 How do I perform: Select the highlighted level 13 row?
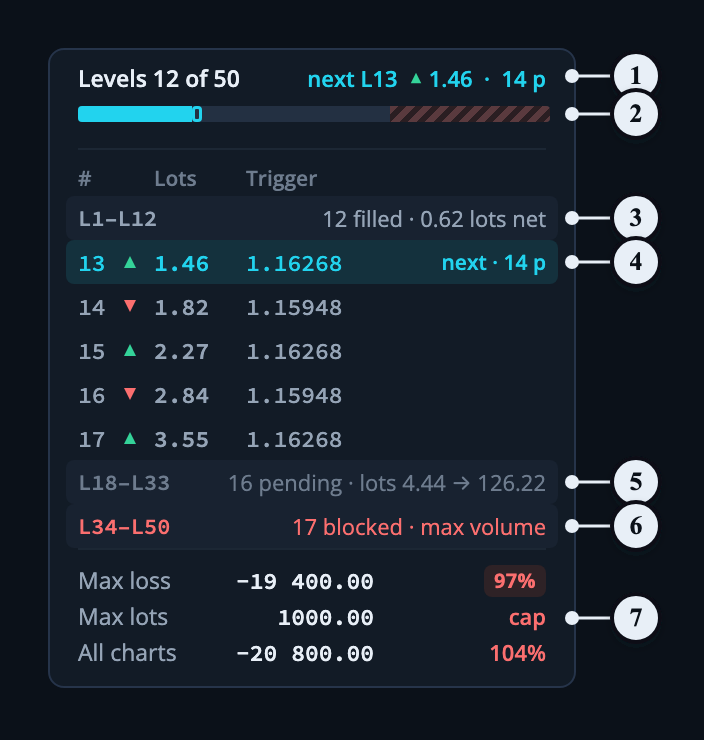[312, 262]
